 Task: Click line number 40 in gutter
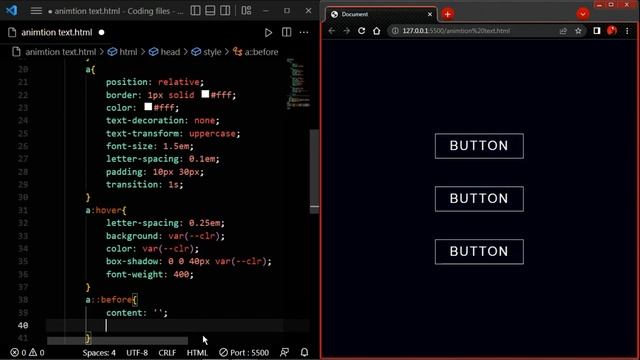click(x=23, y=325)
